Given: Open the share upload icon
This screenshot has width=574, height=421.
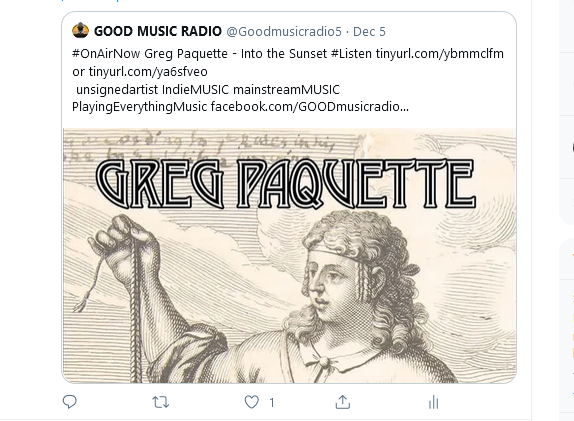Looking at the screenshot, I should [x=343, y=402].
